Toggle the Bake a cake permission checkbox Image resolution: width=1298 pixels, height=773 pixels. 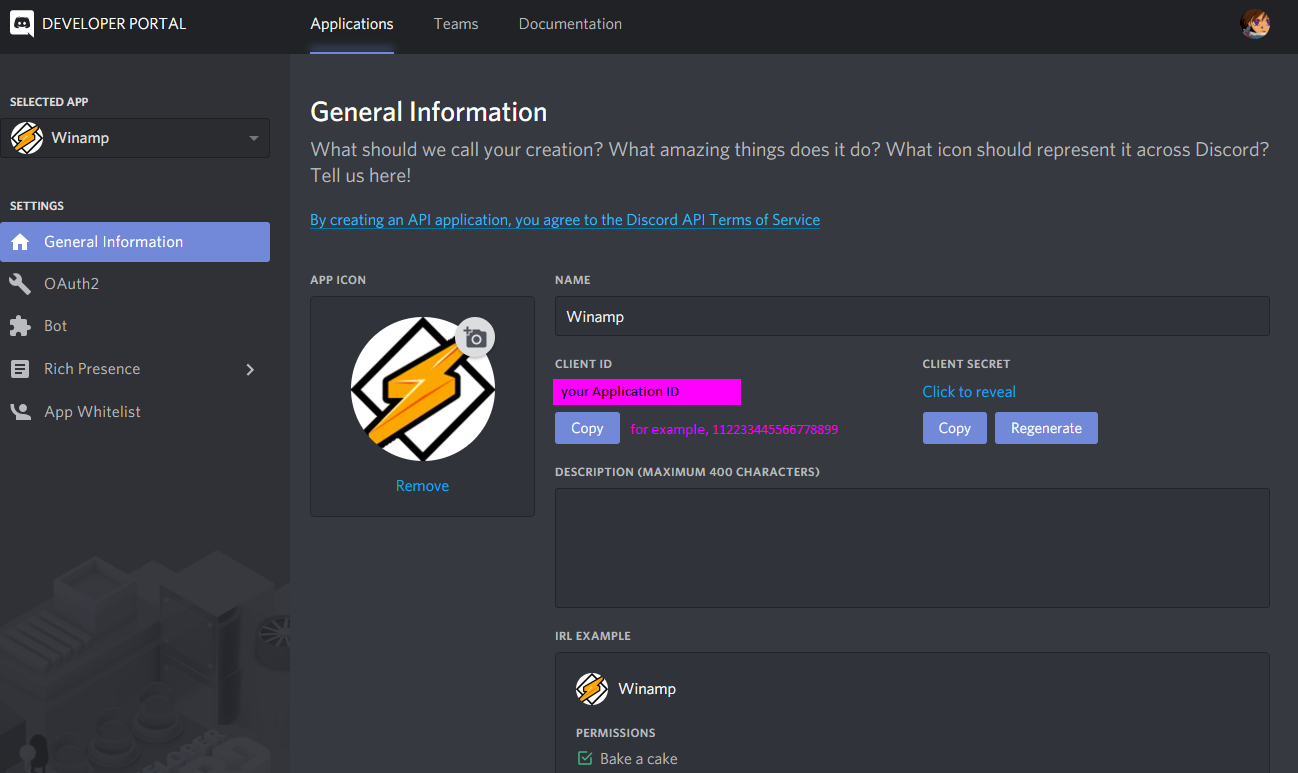585,759
